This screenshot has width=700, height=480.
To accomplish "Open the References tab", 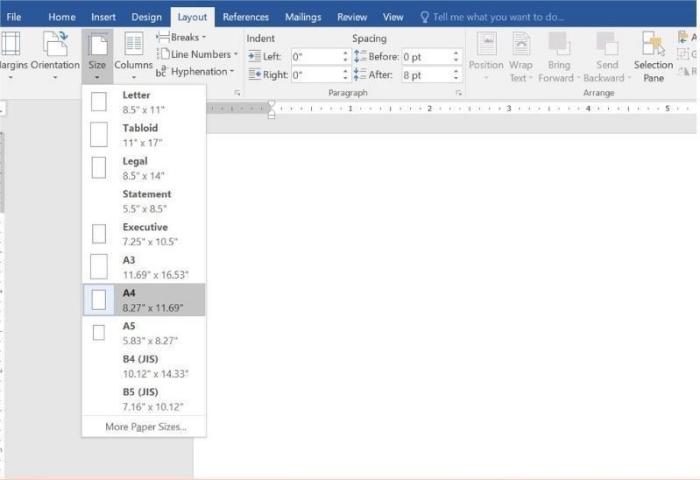I will coord(245,17).
